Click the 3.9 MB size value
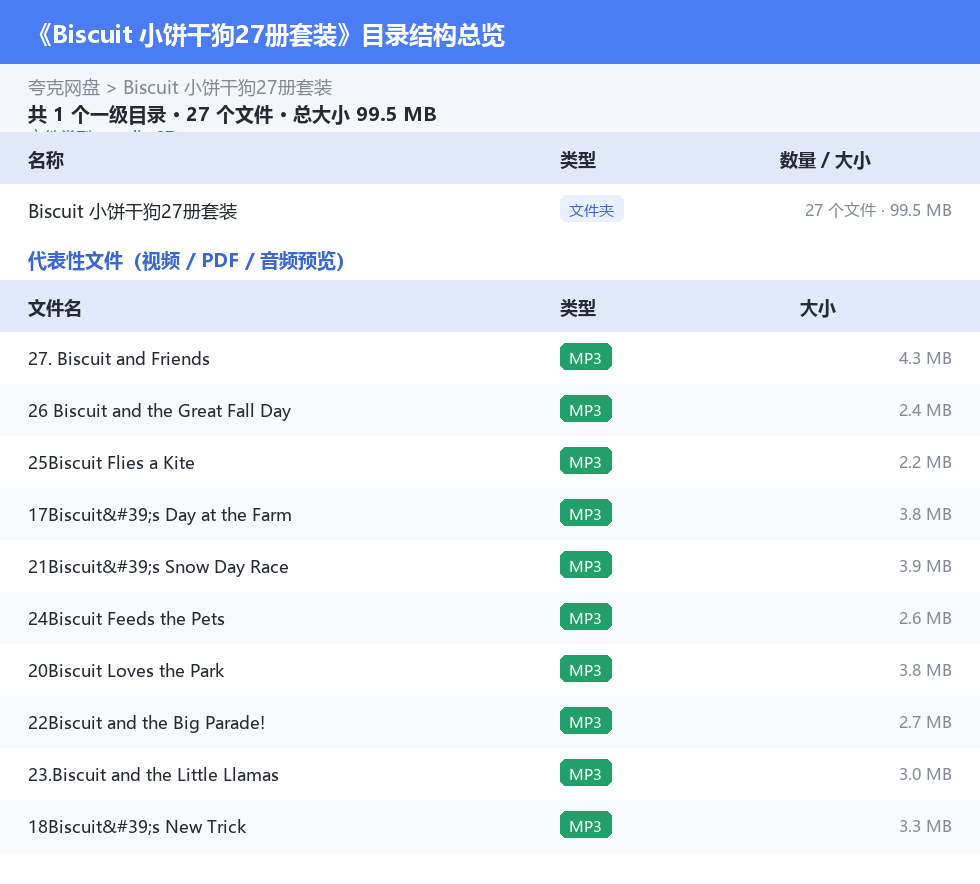This screenshot has height=884, width=980. click(x=925, y=566)
